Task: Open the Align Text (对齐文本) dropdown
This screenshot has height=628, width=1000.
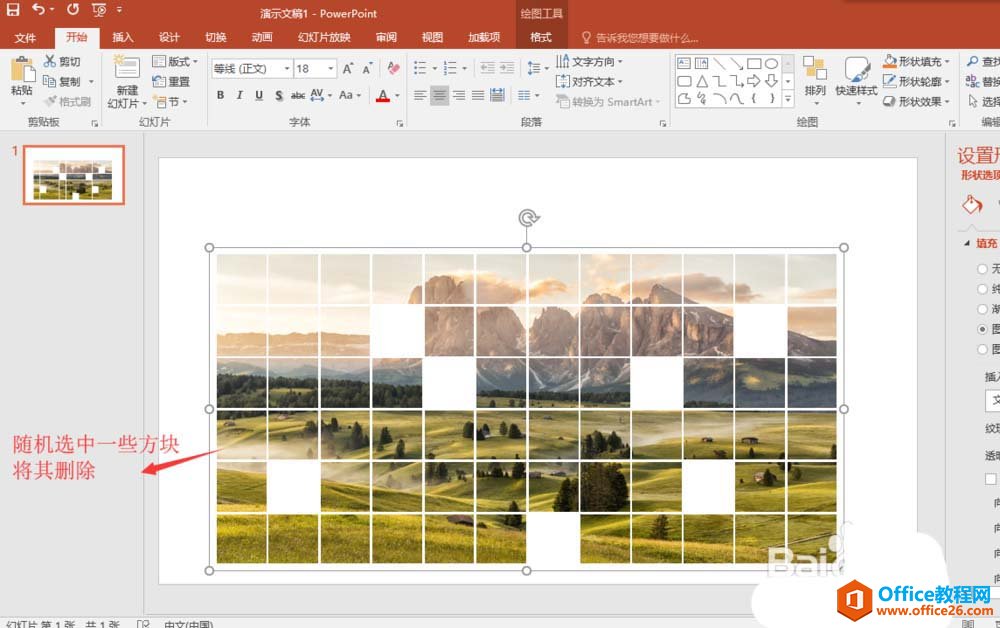Action: coord(589,82)
